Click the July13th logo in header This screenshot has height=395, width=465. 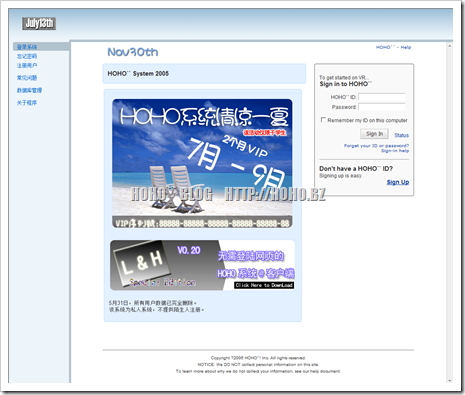(x=39, y=23)
